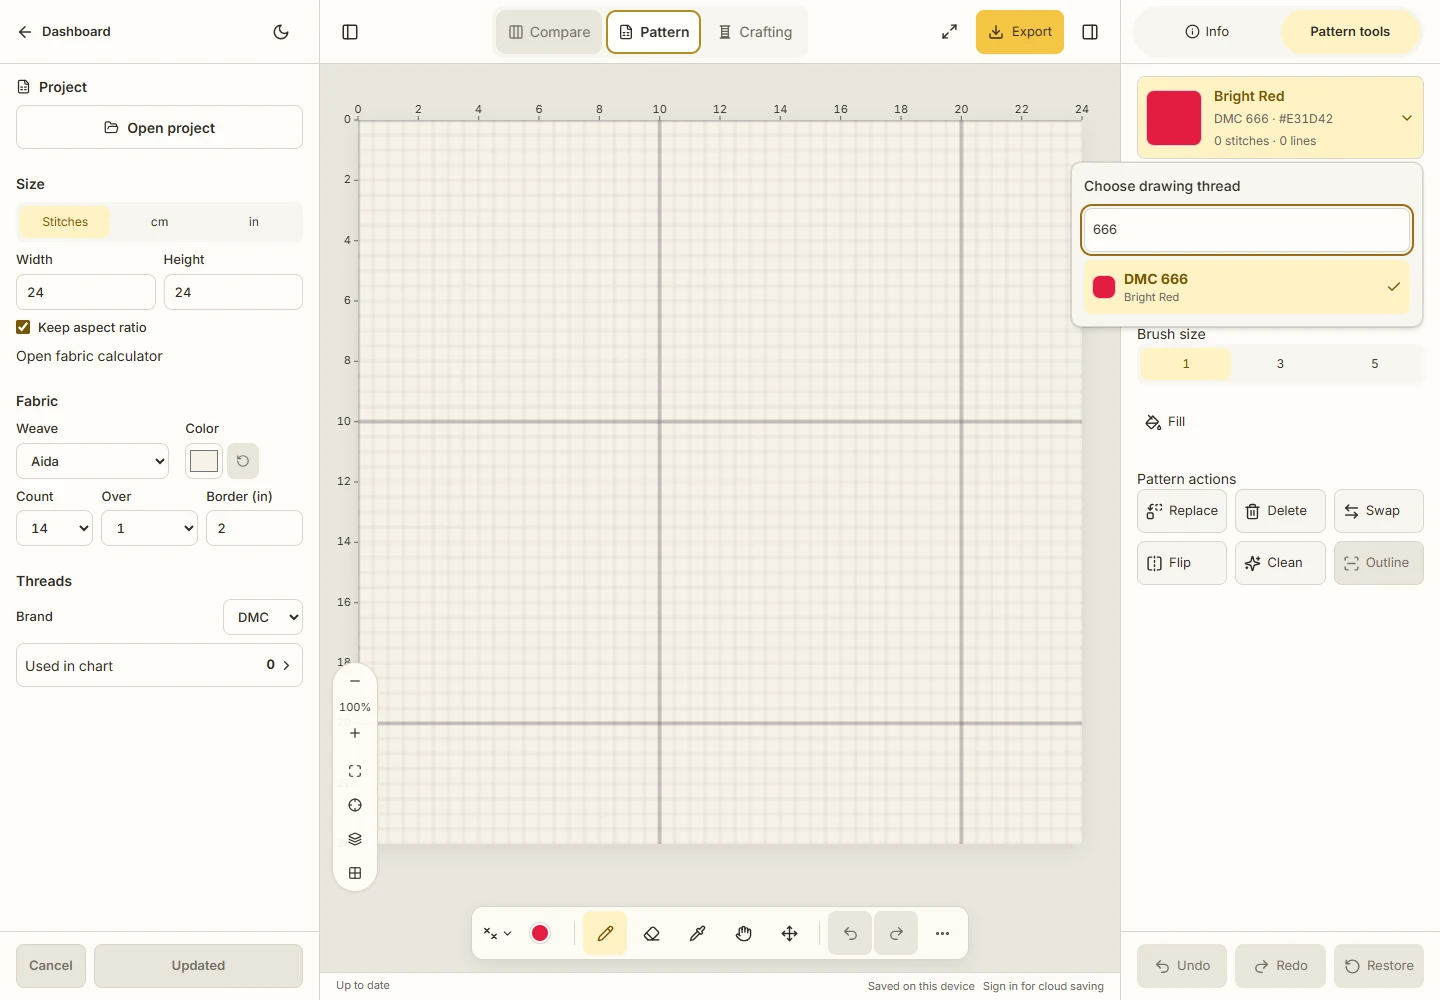Click the large Bright Red thread swatch
Viewport: 1440px width, 1000px height.
pos(1174,118)
